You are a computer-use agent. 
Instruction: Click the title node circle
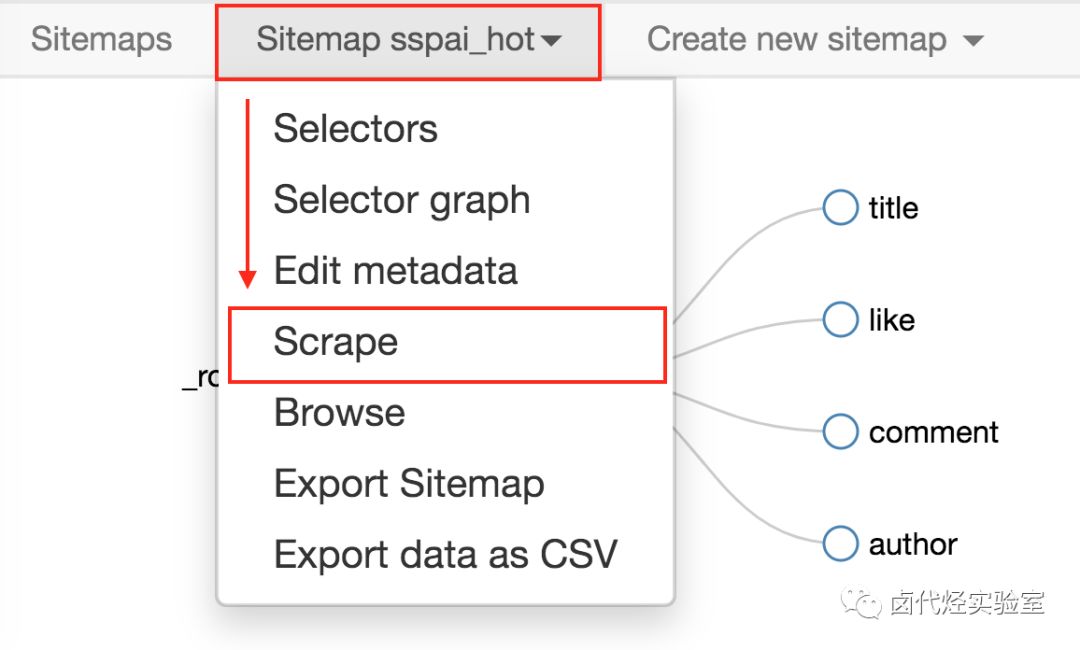click(x=840, y=208)
